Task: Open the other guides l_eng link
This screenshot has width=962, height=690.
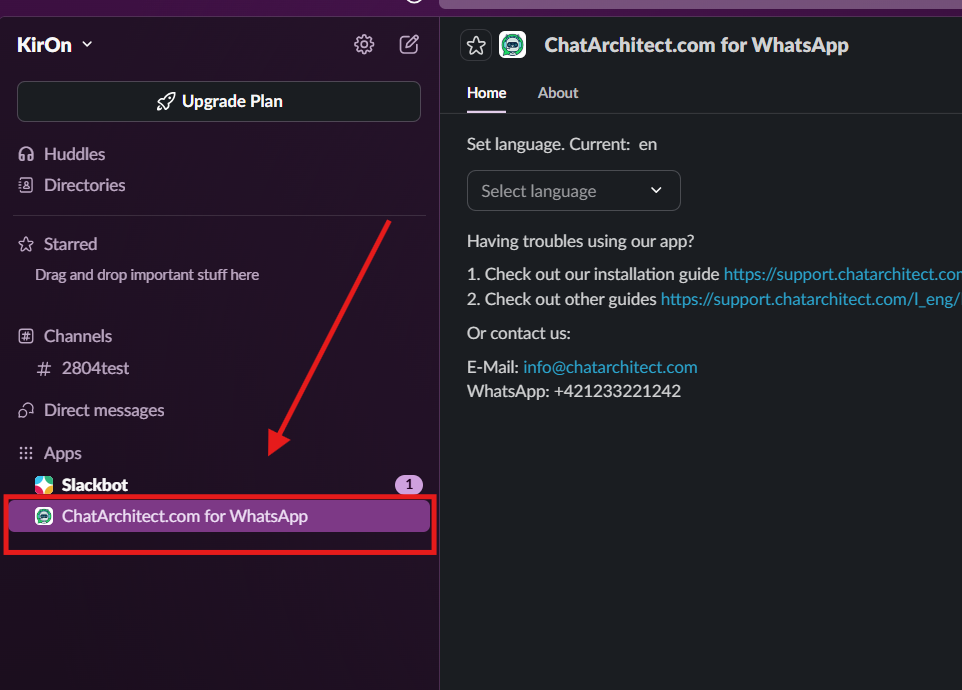Action: coord(811,299)
